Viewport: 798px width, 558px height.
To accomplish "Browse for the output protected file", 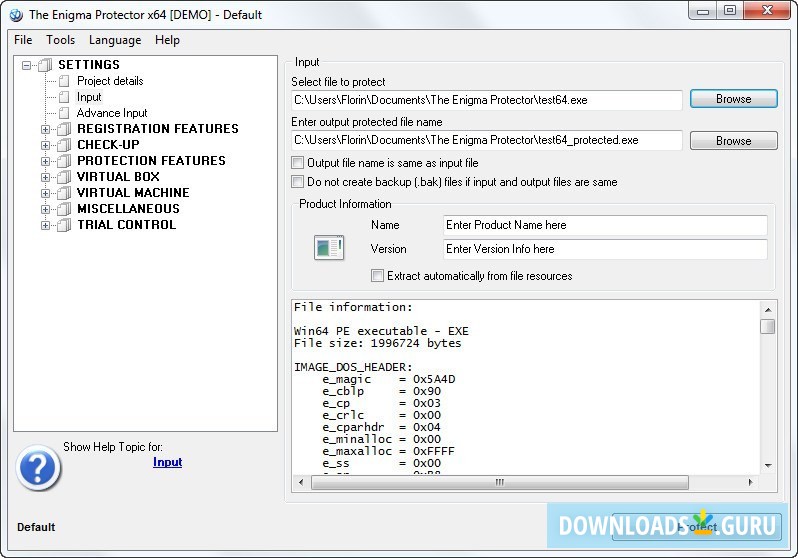I will tap(733, 141).
